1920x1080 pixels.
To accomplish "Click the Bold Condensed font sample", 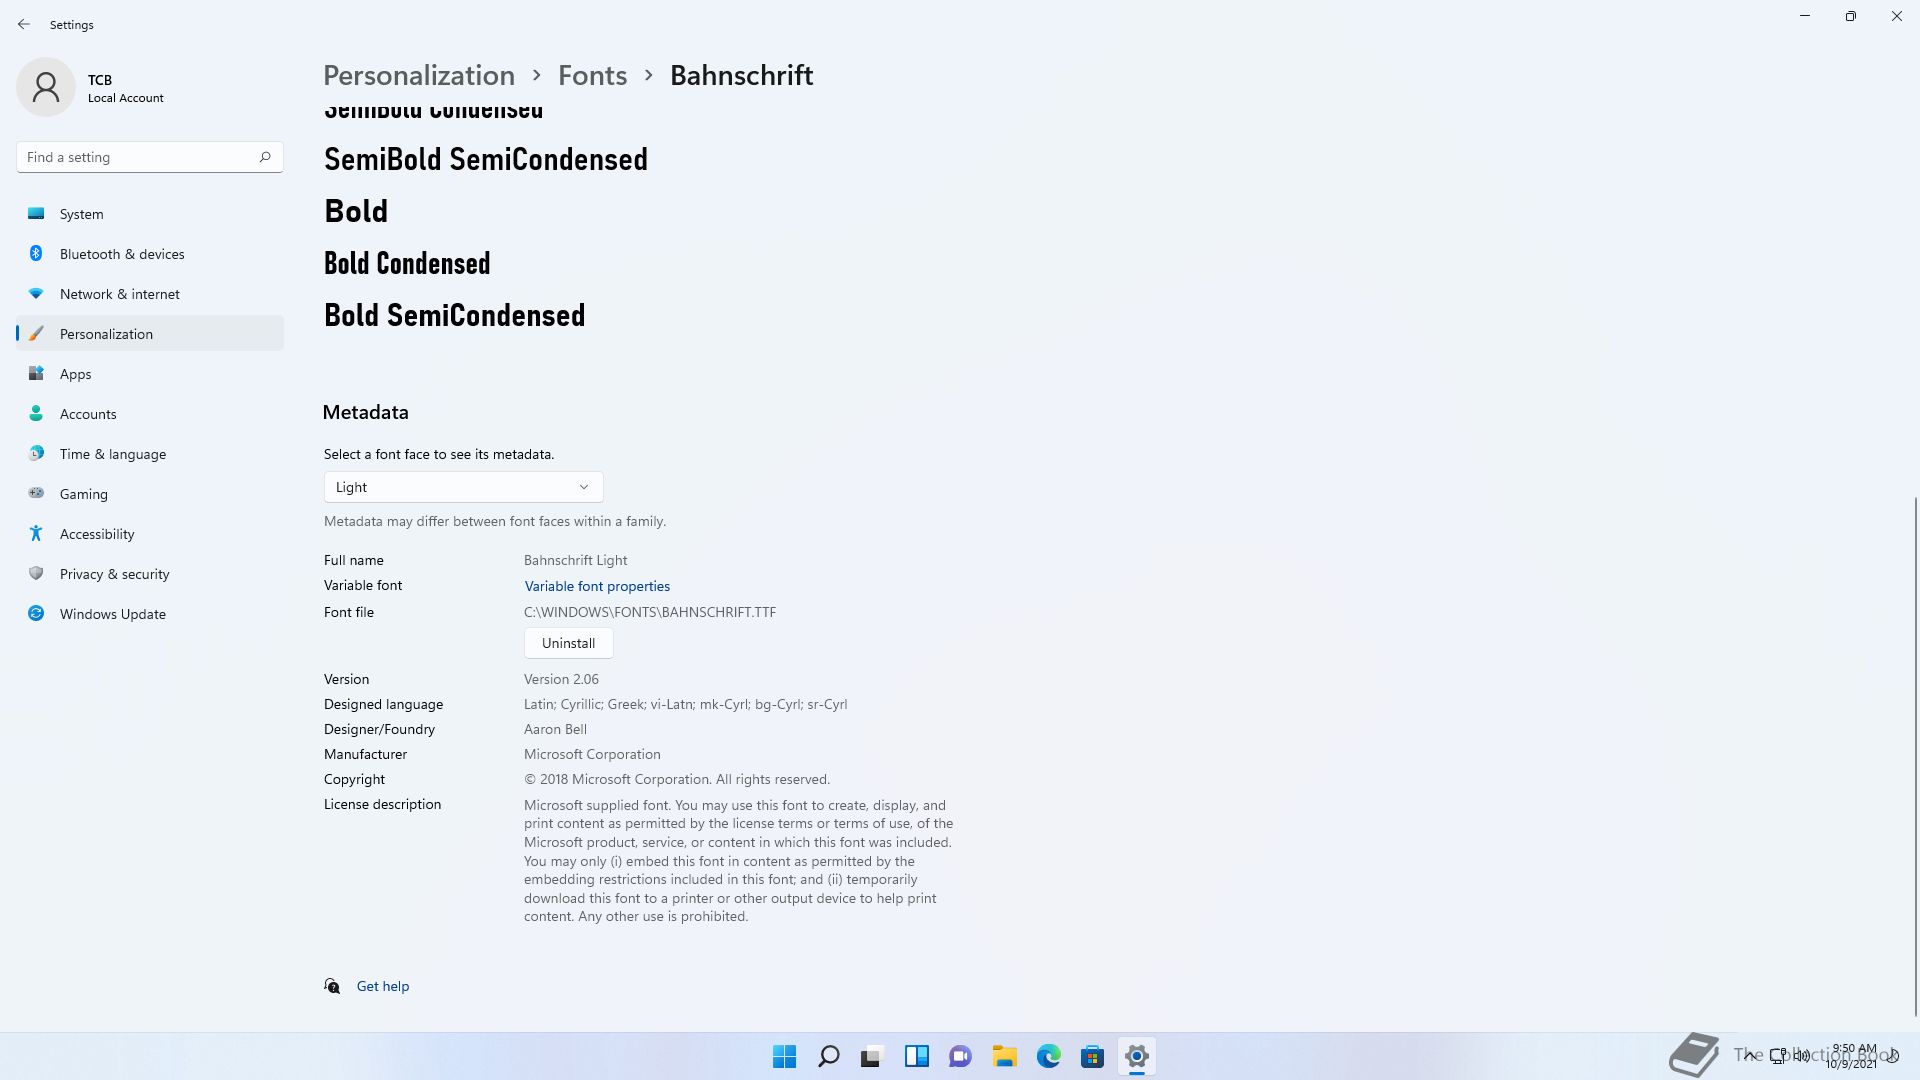I will (407, 263).
